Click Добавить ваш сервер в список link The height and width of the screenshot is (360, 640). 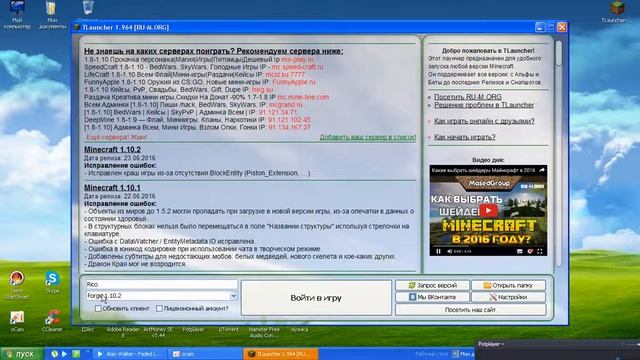(x=368, y=137)
